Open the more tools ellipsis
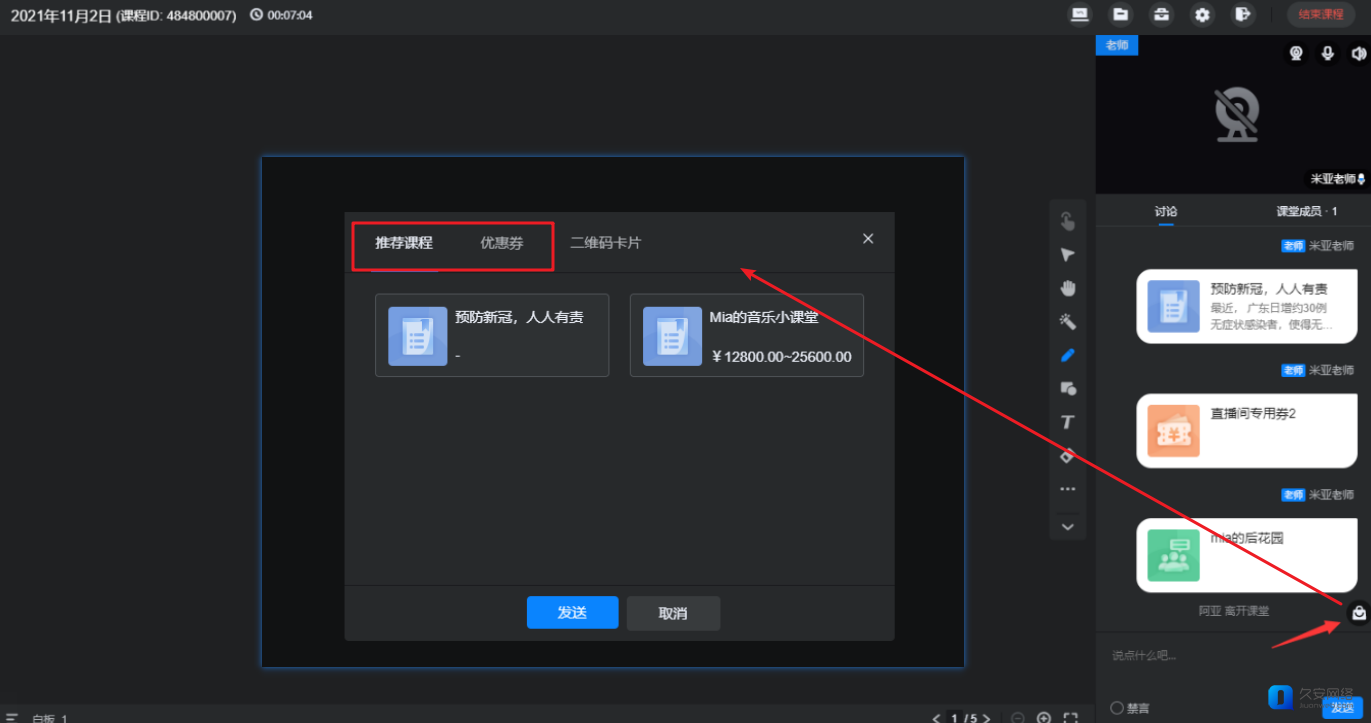This screenshot has height=723, width=1371. point(1067,490)
